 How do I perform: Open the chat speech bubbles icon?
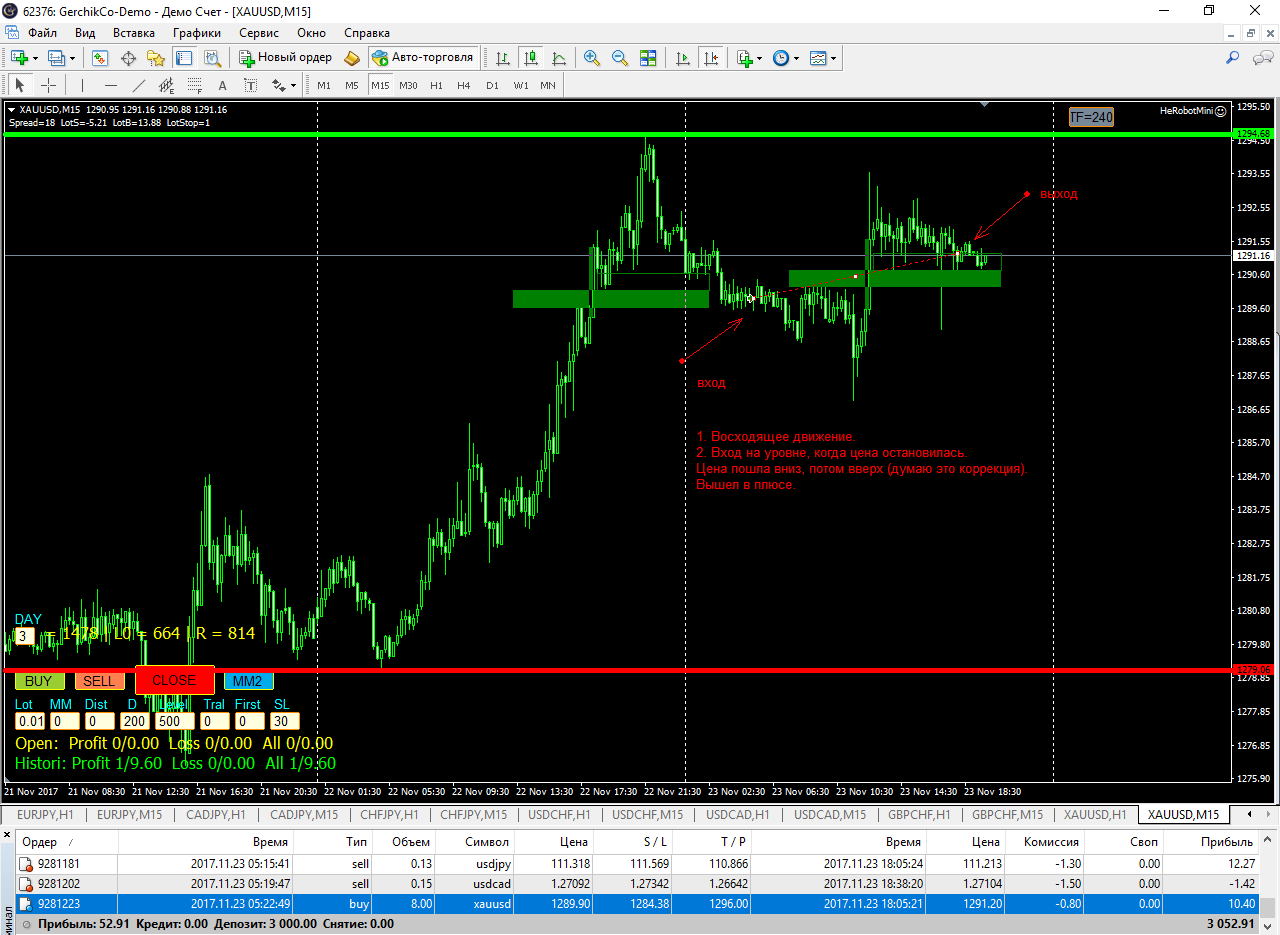tap(1262, 58)
